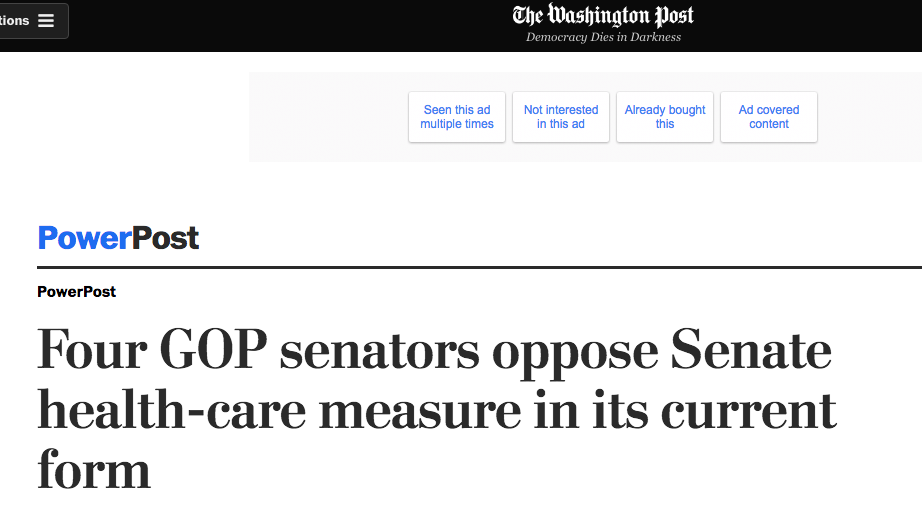The height and width of the screenshot is (506, 922).
Task: Click the partially visible Sections label text
Action: point(14,21)
